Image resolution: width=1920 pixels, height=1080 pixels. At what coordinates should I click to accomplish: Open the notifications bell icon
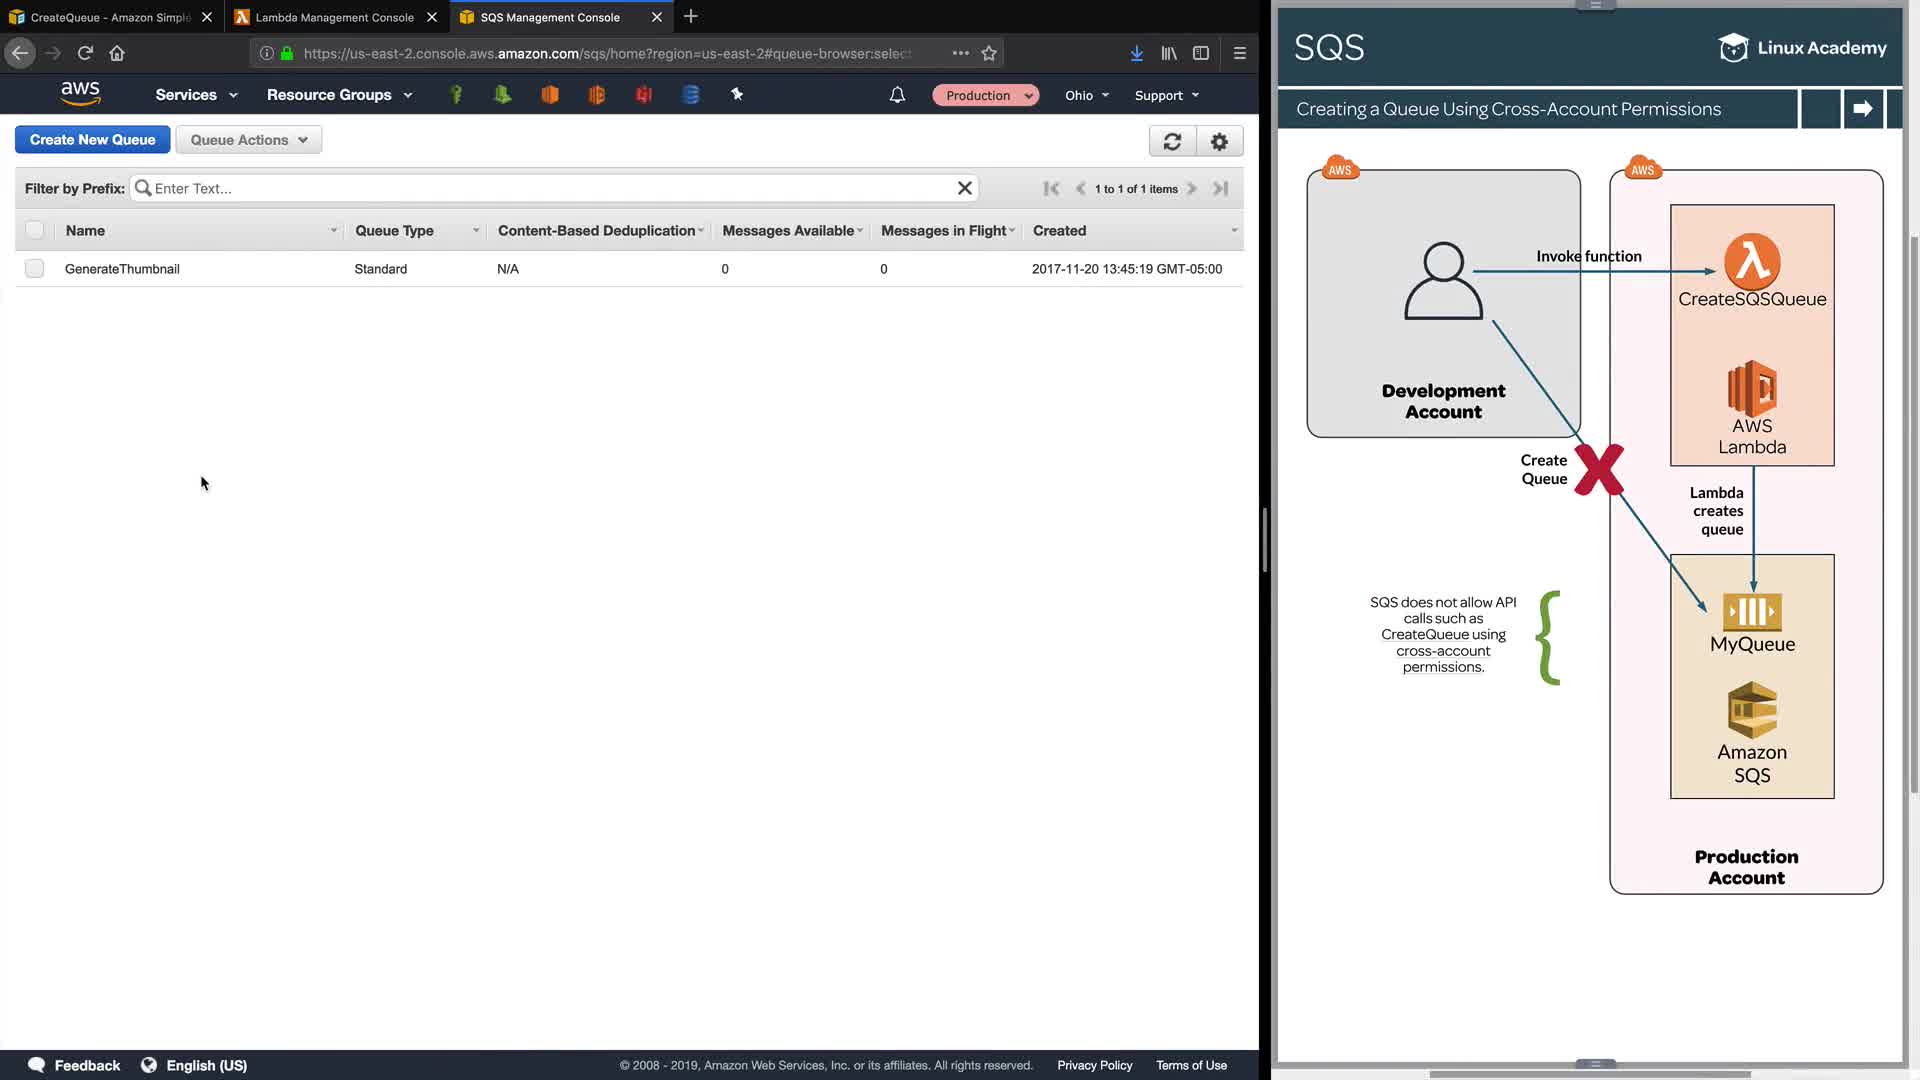(x=897, y=95)
